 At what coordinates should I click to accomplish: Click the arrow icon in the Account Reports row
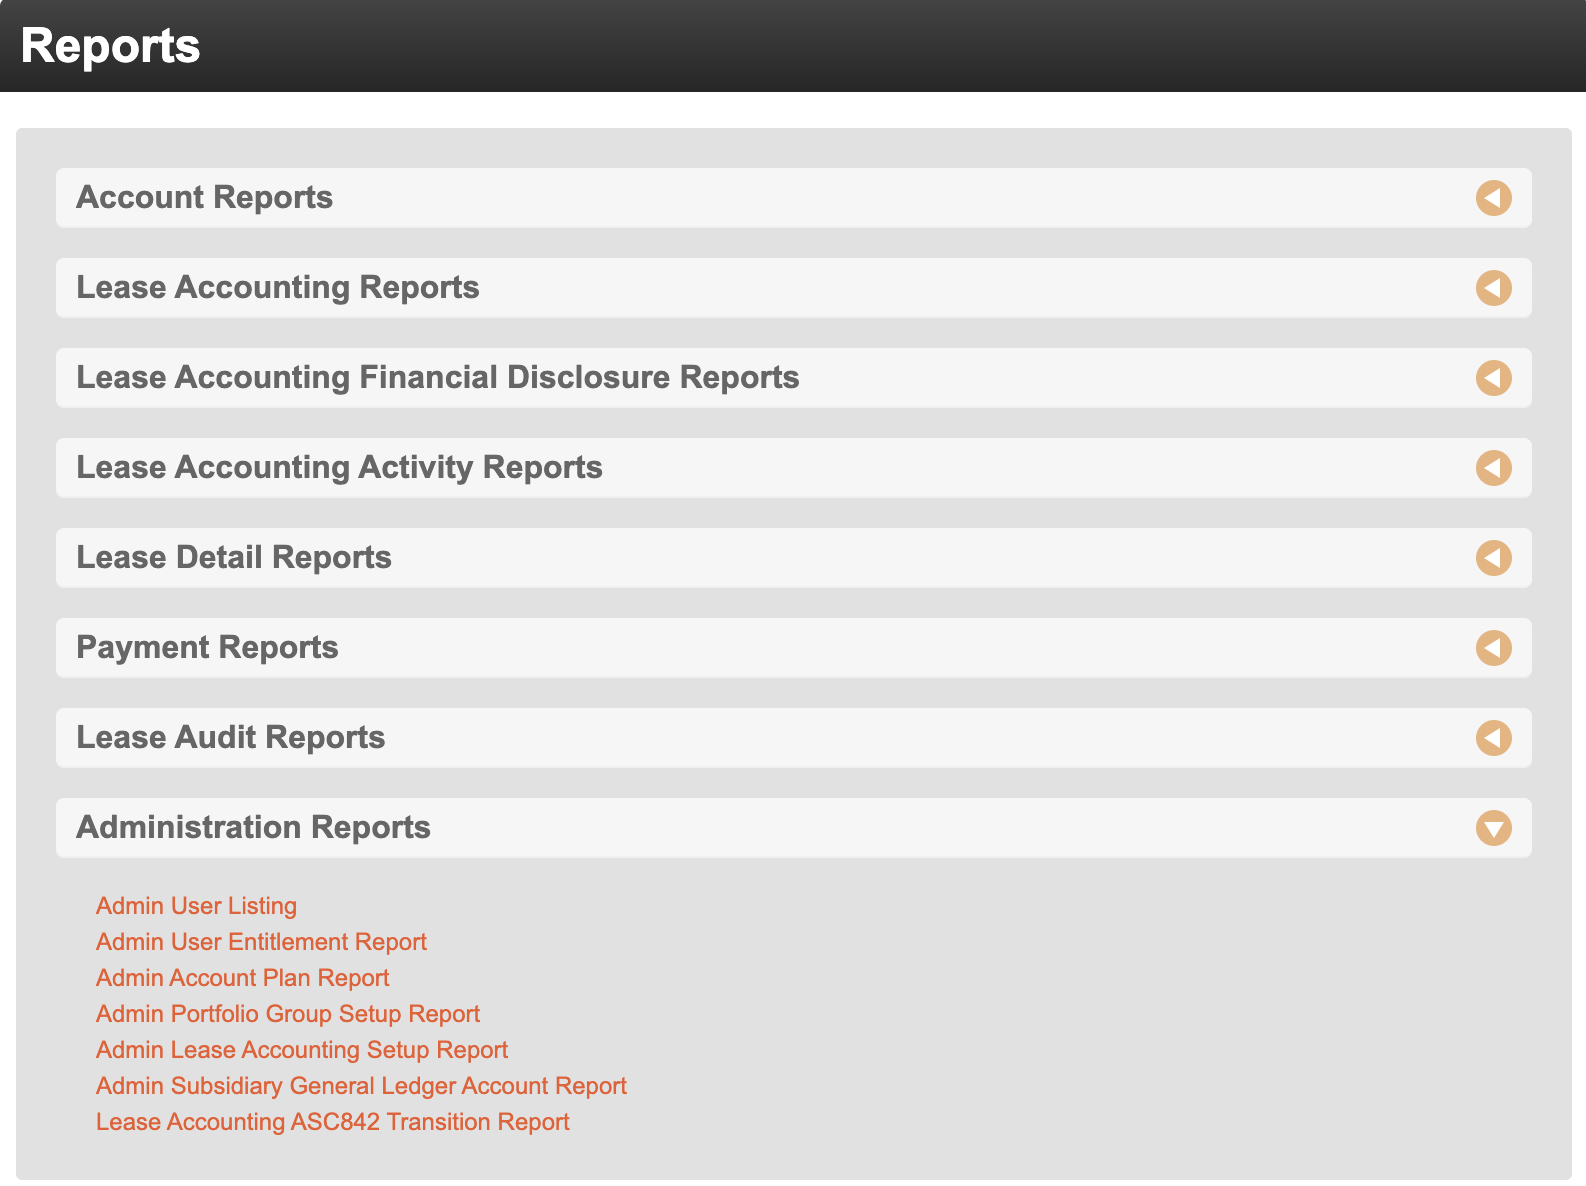click(1493, 198)
